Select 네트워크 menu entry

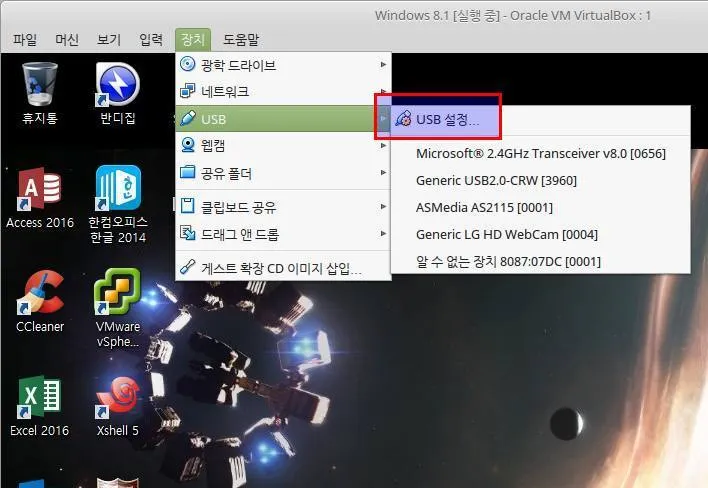[x=283, y=92]
